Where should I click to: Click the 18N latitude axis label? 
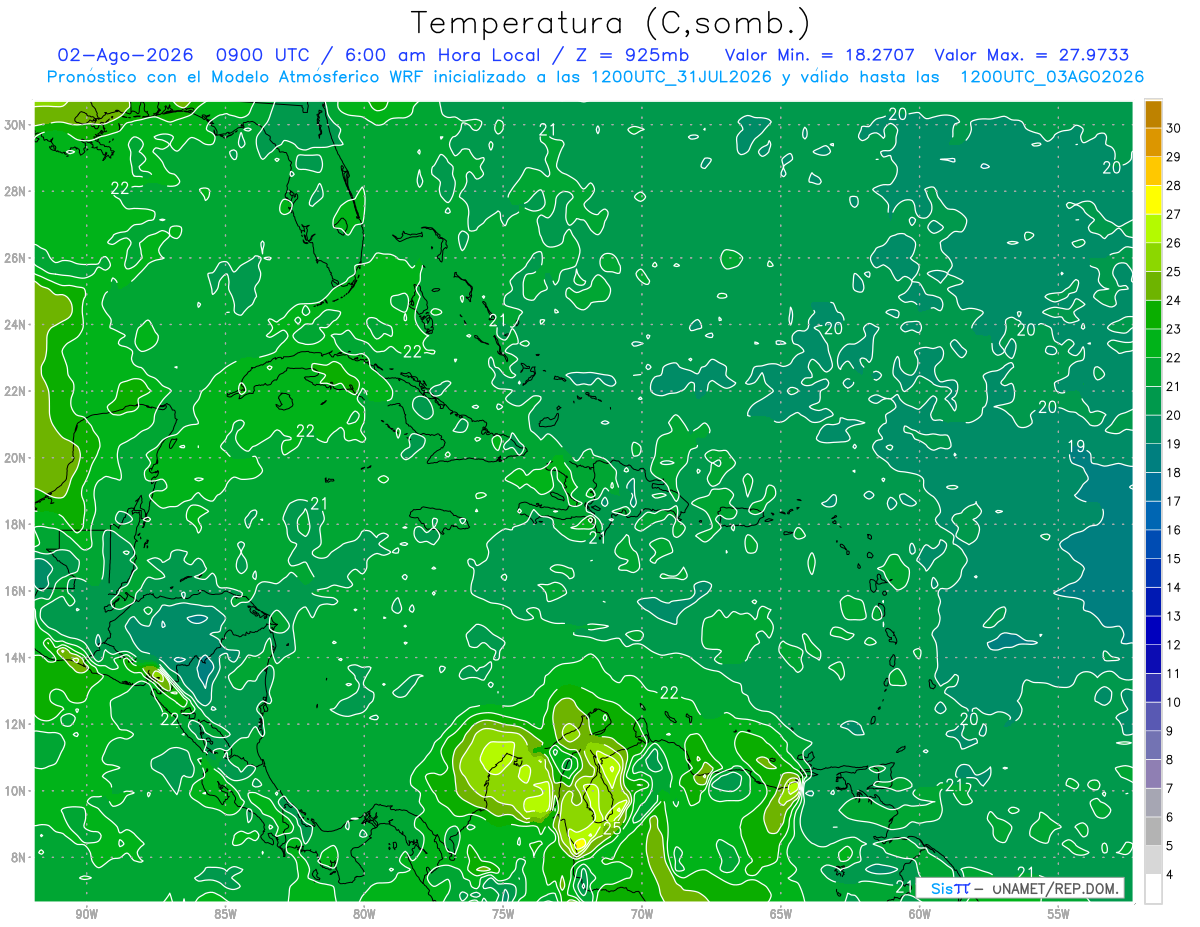(17, 524)
